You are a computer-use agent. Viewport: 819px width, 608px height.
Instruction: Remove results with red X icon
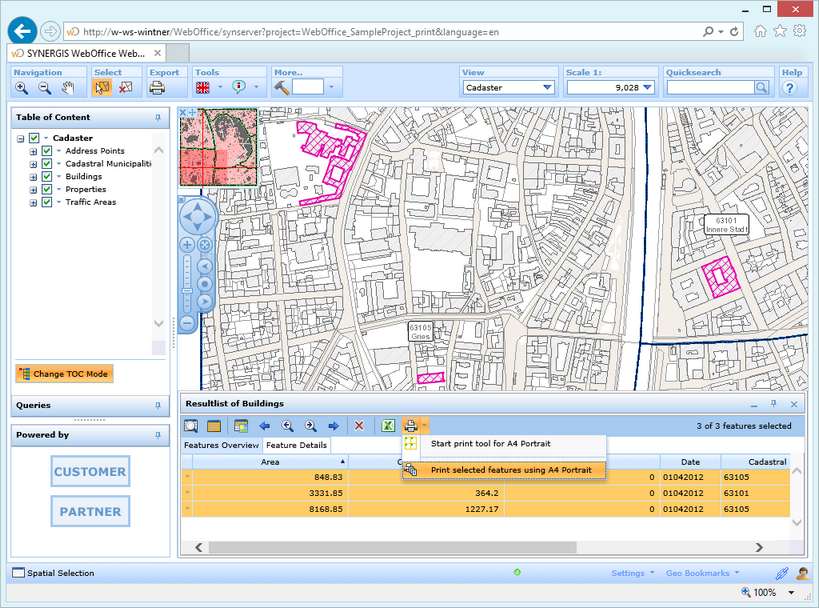[359, 426]
